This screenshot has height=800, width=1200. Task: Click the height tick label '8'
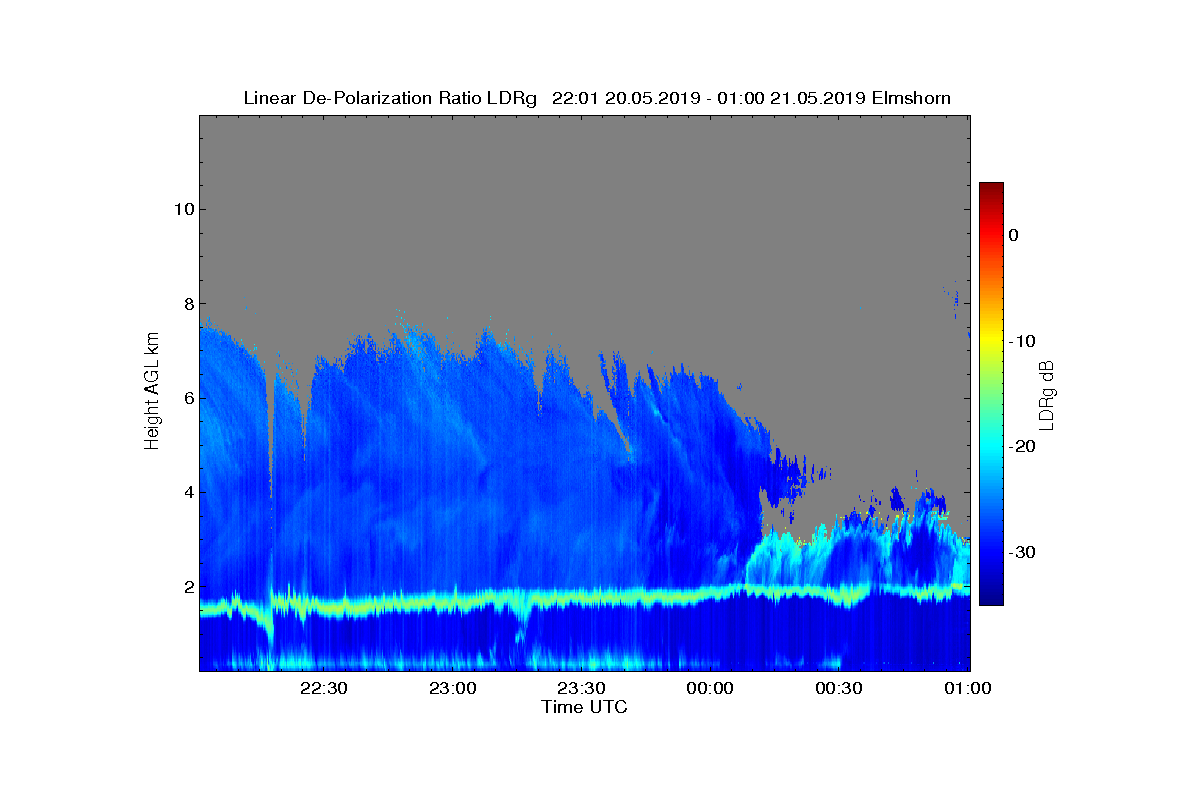pos(187,304)
